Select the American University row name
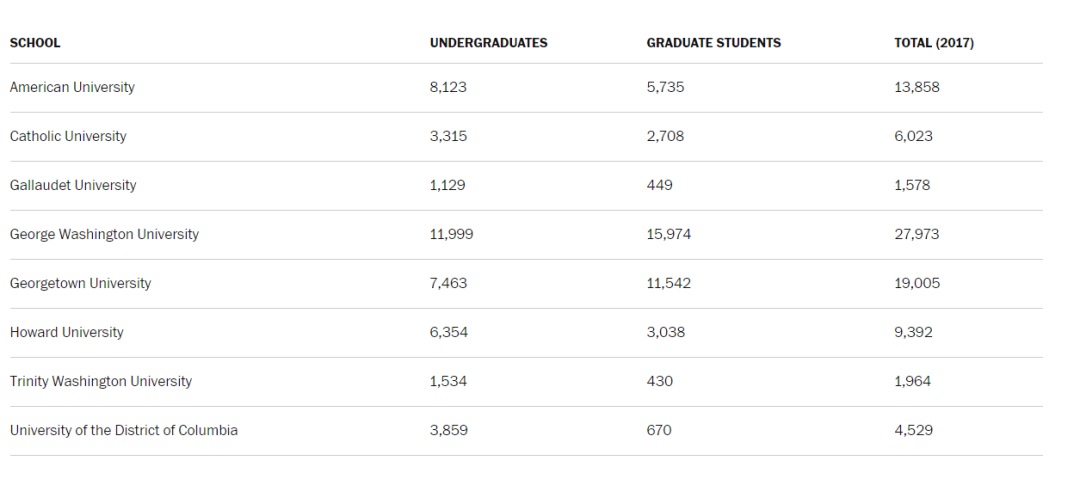This screenshot has height=479, width=1080. pos(72,87)
